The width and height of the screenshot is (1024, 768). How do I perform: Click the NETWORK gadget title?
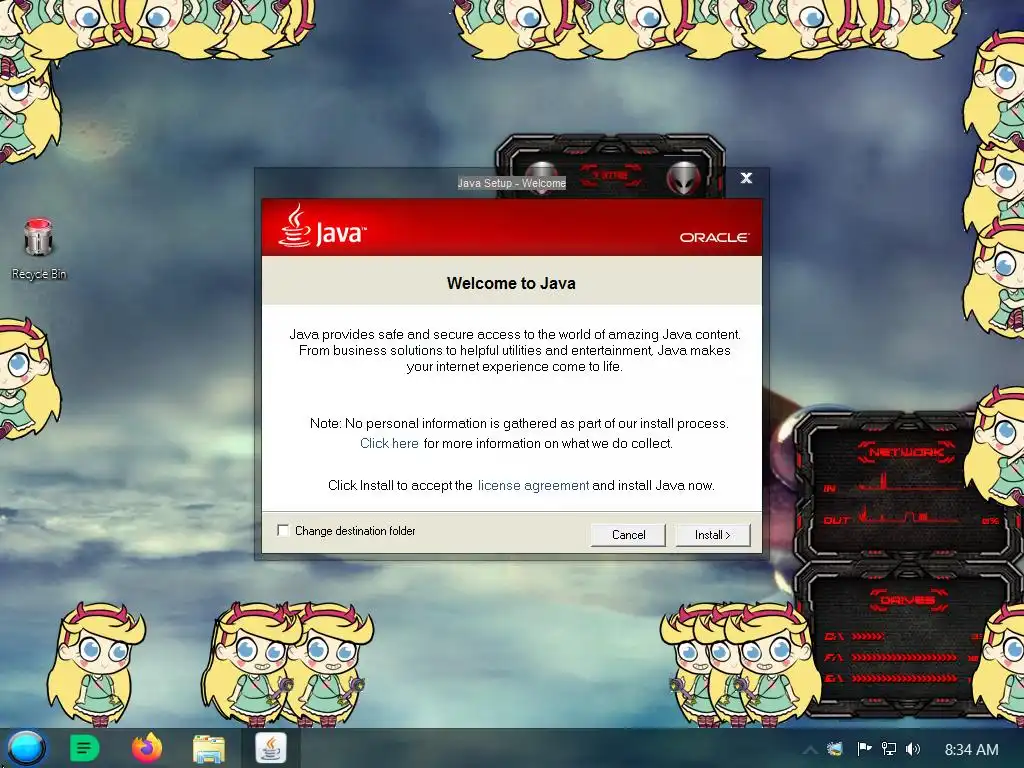coord(906,452)
